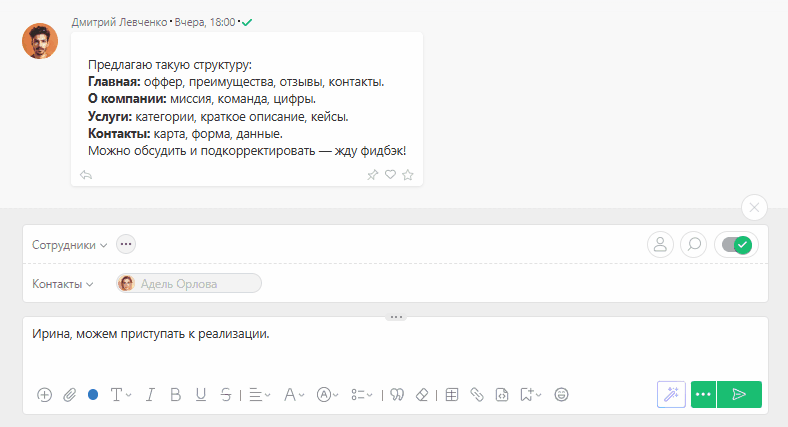Open the font color A dropdown
Screen dimensions: 788x427
[294, 395]
